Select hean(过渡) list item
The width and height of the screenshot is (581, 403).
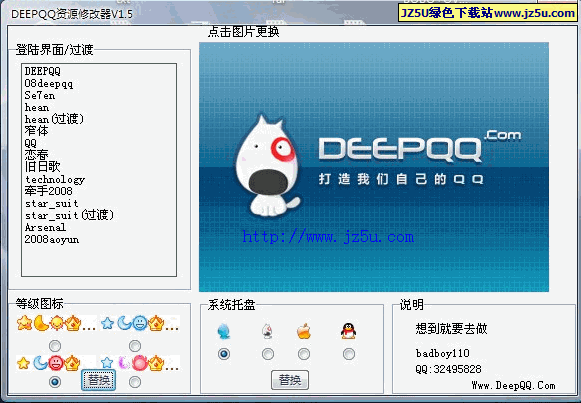tap(54, 119)
